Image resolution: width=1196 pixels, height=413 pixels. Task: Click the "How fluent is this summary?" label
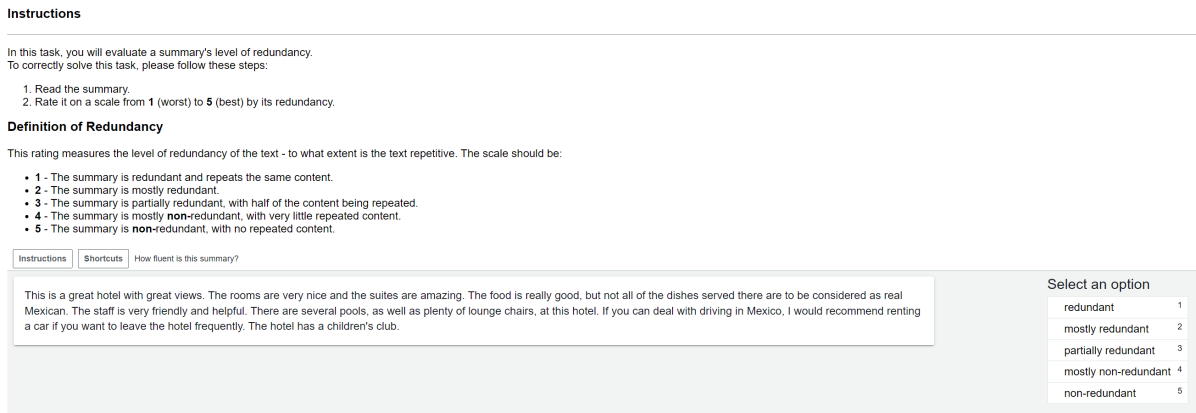[187, 258]
